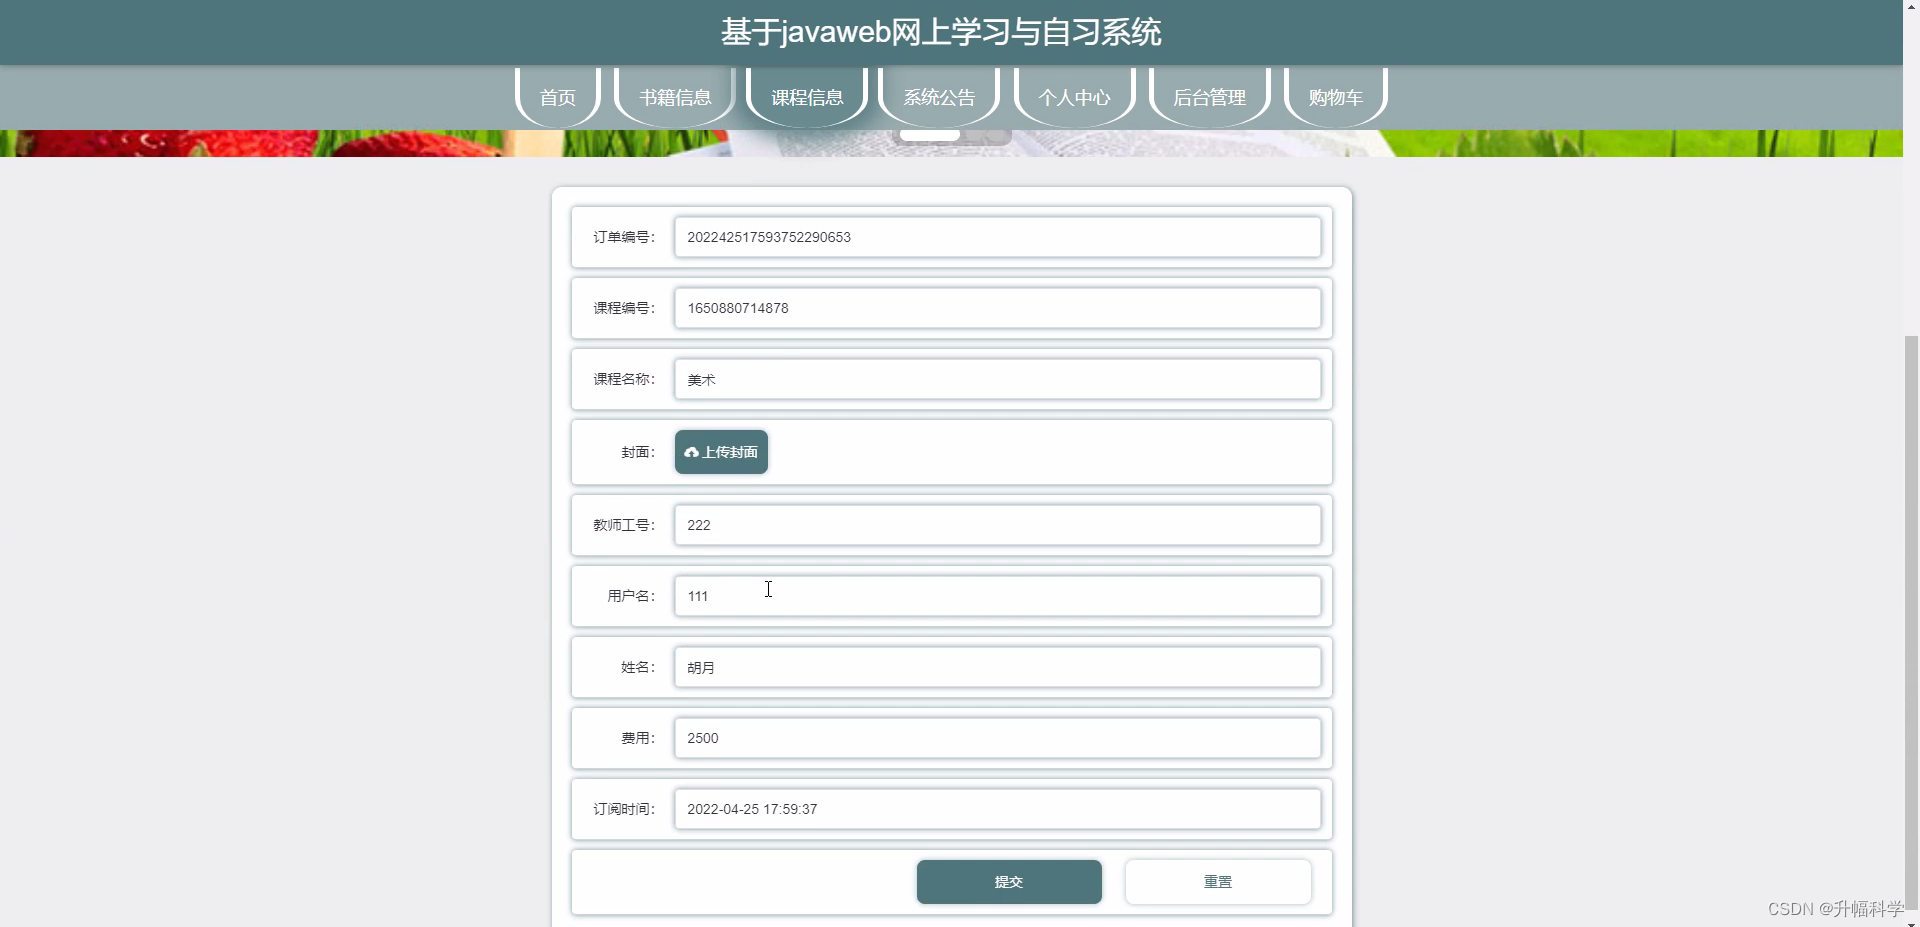
Task: Select the 用户名 username field
Action: [998, 595]
